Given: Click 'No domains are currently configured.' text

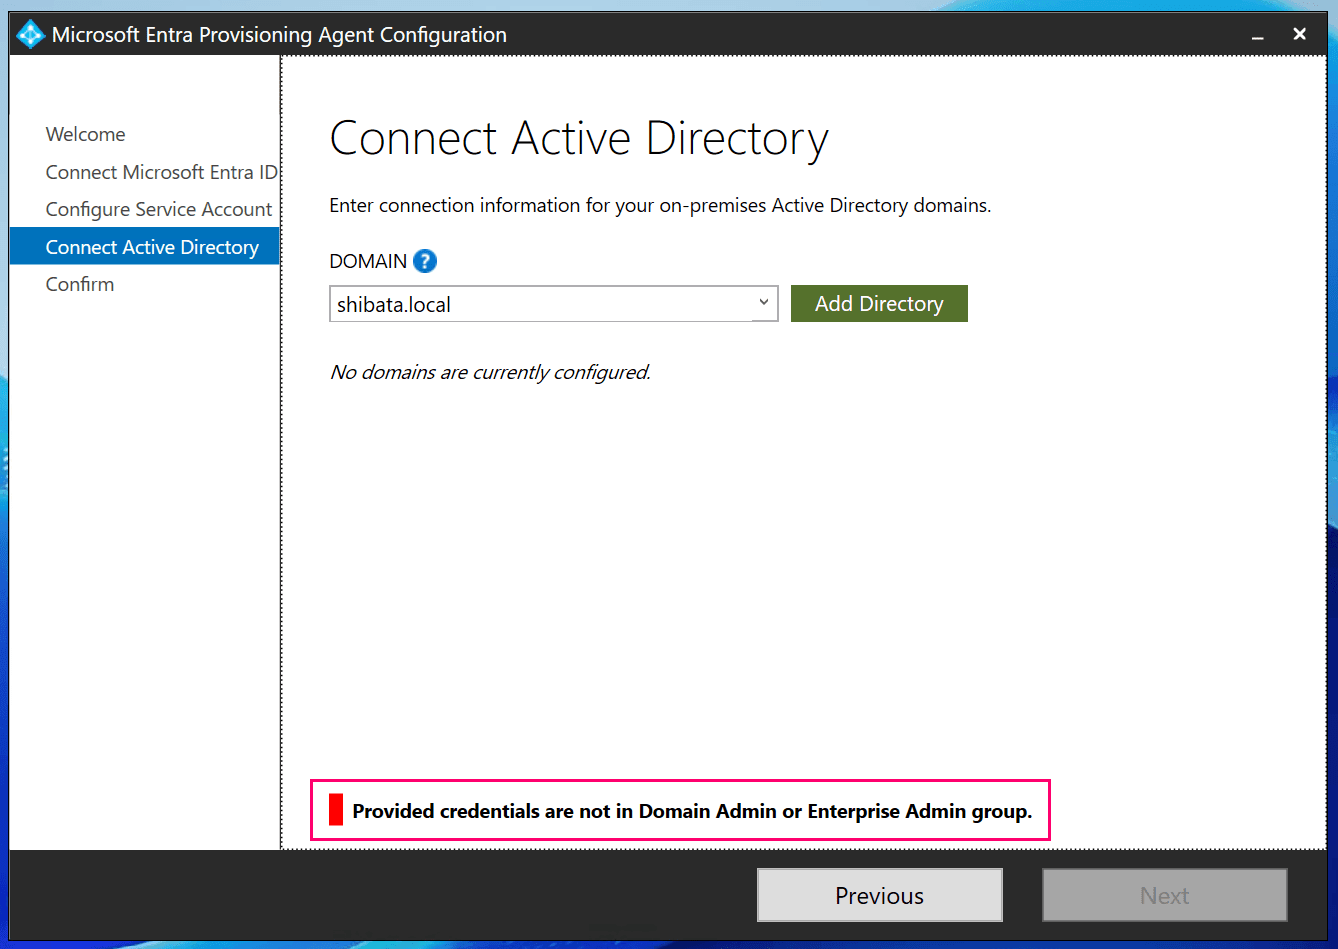Looking at the screenshot, I should pos(490,372).
